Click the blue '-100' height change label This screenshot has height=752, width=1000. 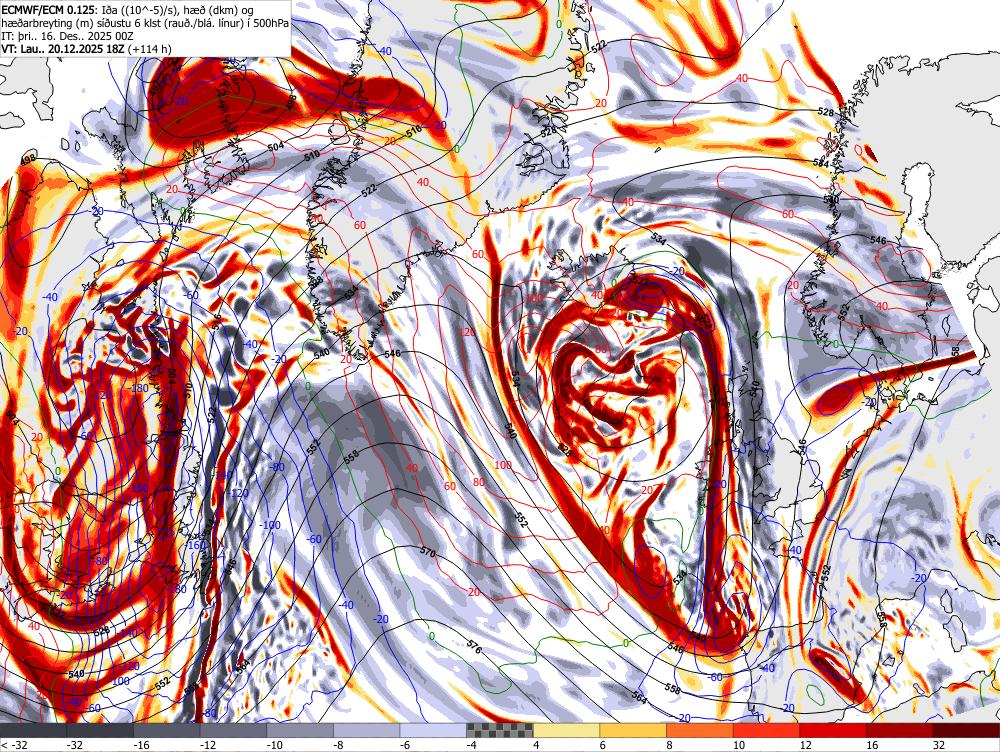[270, 525]
